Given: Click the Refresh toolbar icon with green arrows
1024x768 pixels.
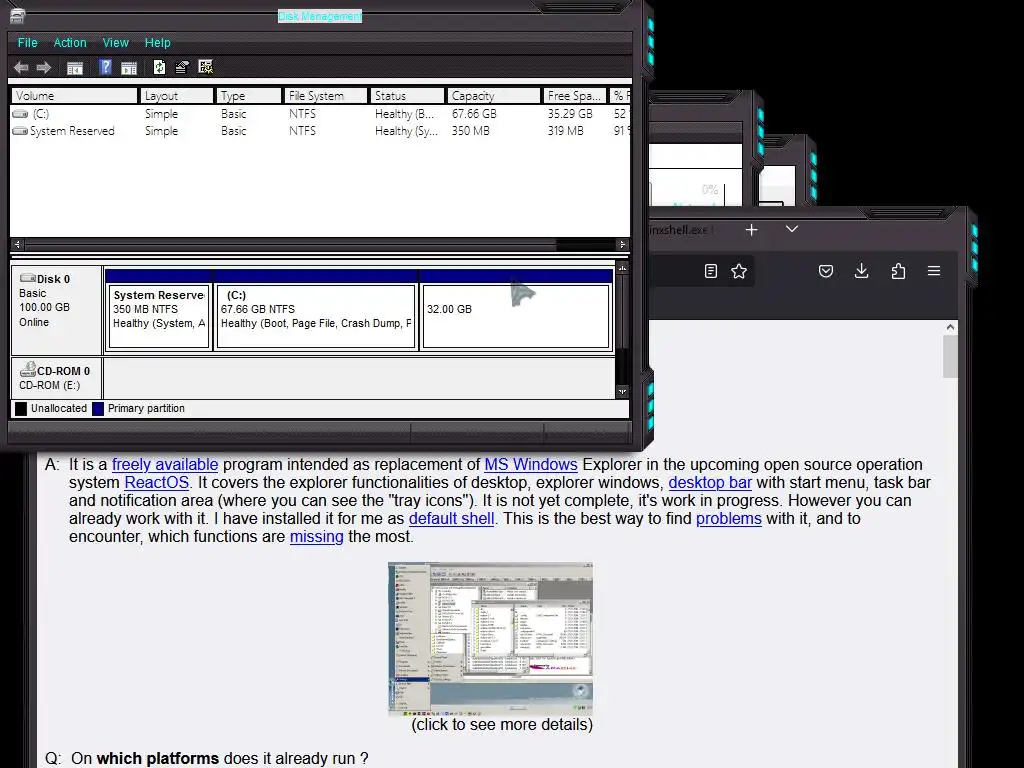Looking at the screenshot, I should pos(159,67).
